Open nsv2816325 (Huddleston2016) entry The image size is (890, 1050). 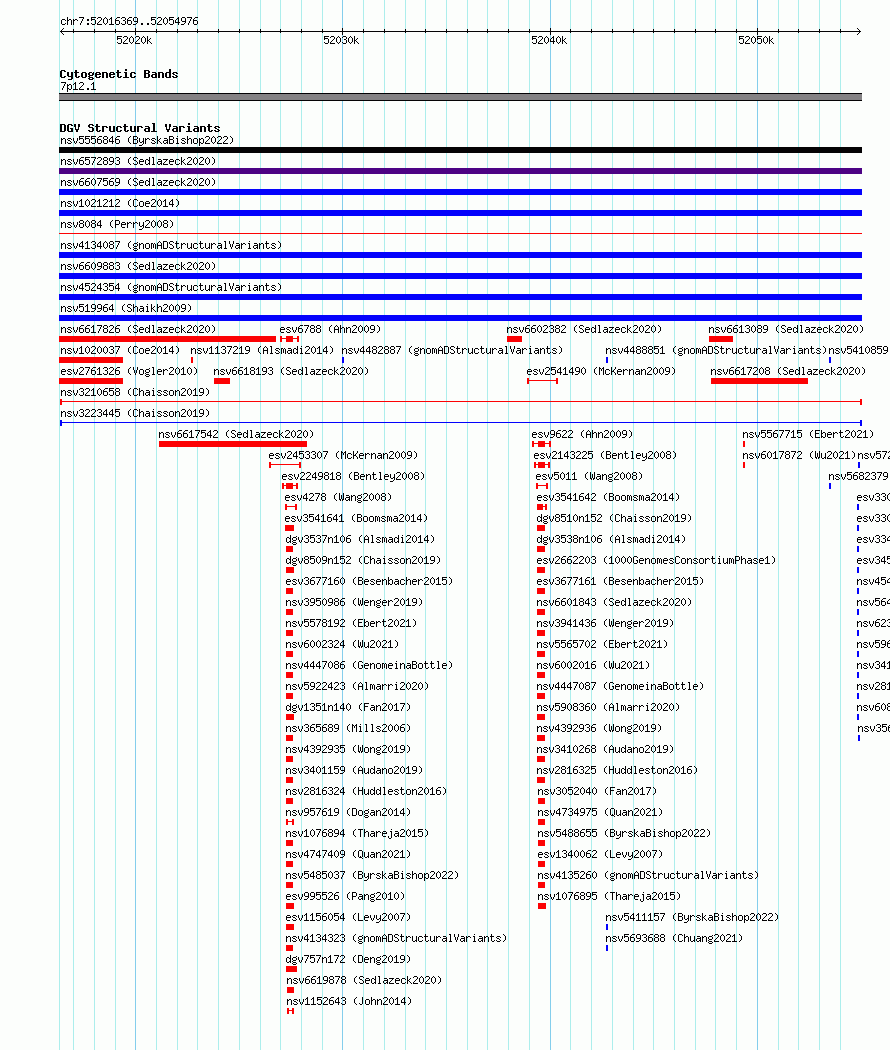point(617,770)
